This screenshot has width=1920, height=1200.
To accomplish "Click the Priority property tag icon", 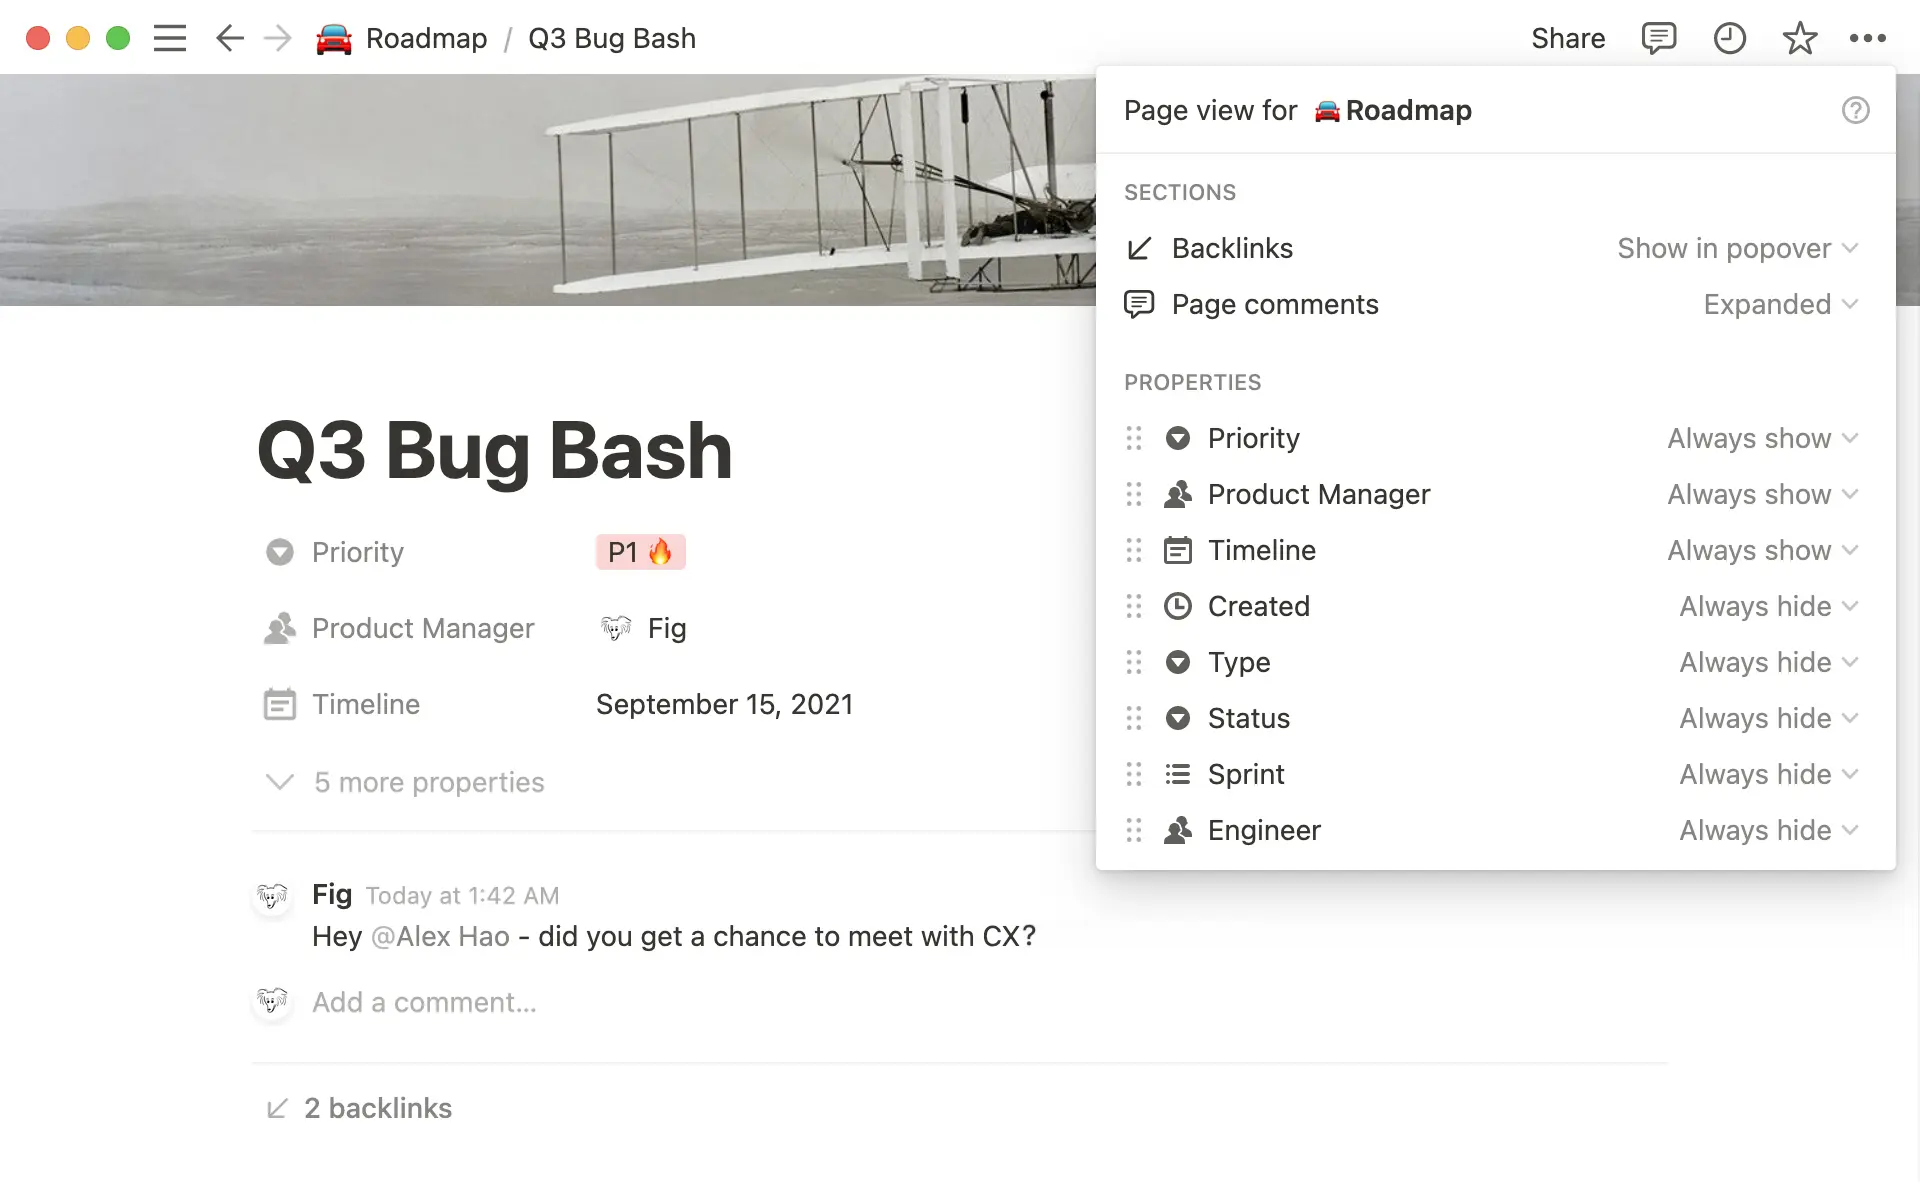I will pos(1178,438).
